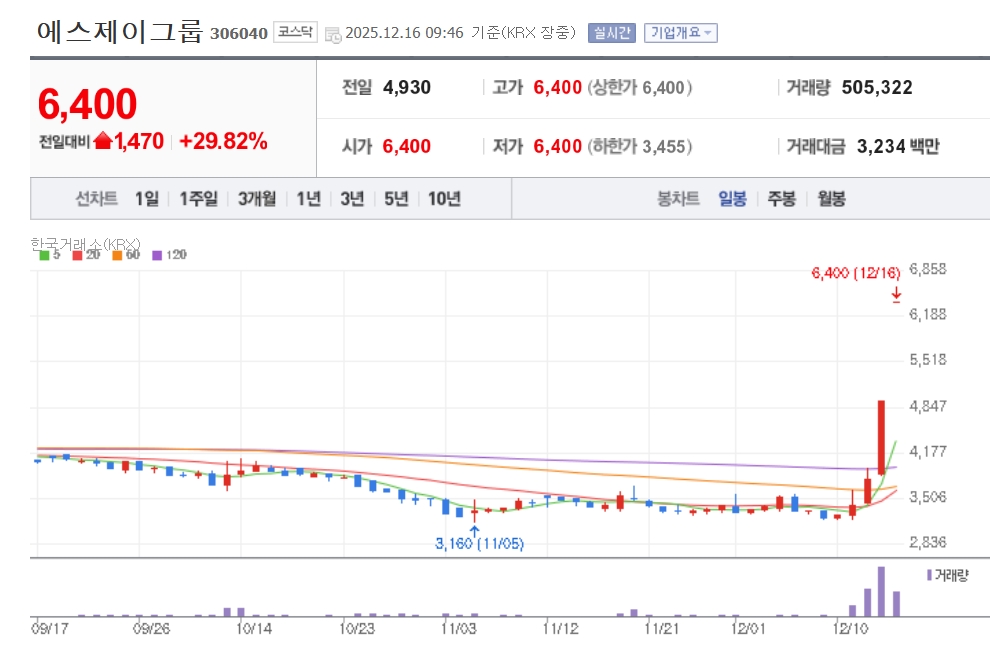
Task: Click the tallest volume bar in chart
Action: [881, 591]
